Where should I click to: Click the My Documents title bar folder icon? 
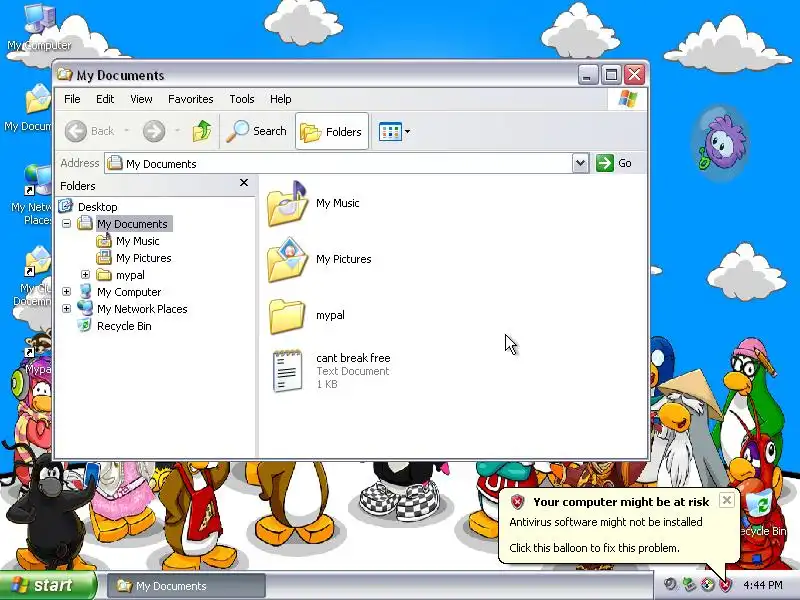[x=65, y=74]
